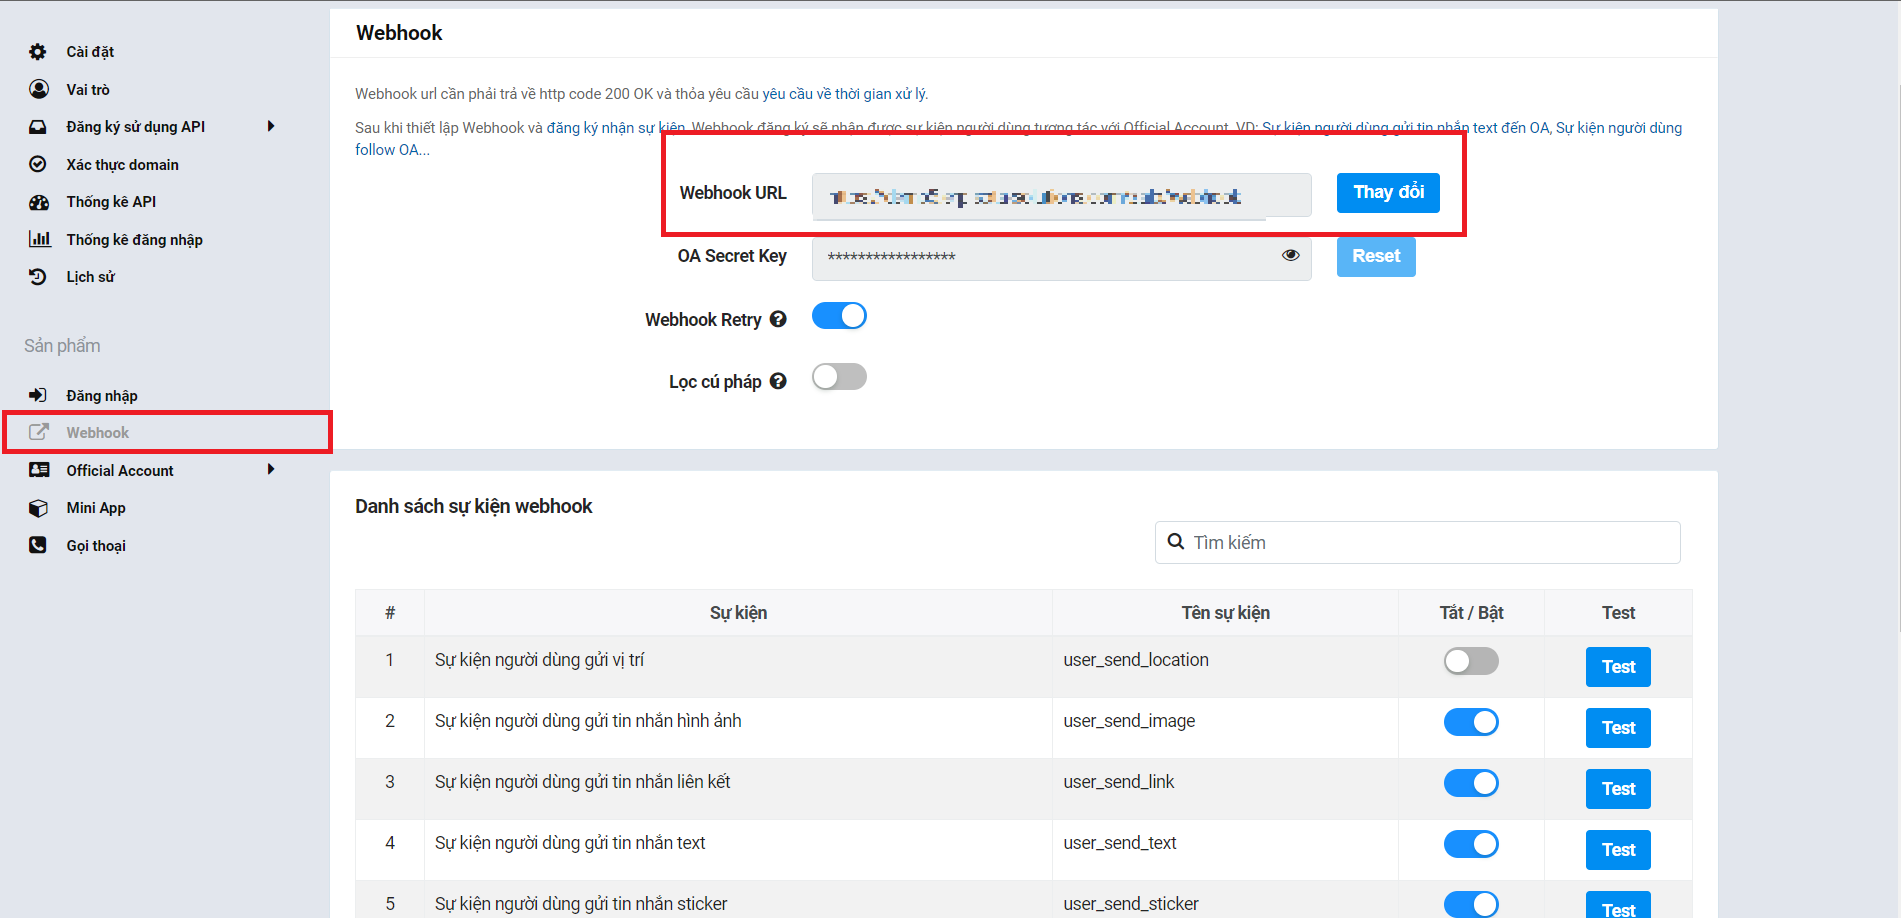Viewport: 1901px width, 918px height.
Task: Open the 'follow OA...' link
Action: tap(391, 149)
